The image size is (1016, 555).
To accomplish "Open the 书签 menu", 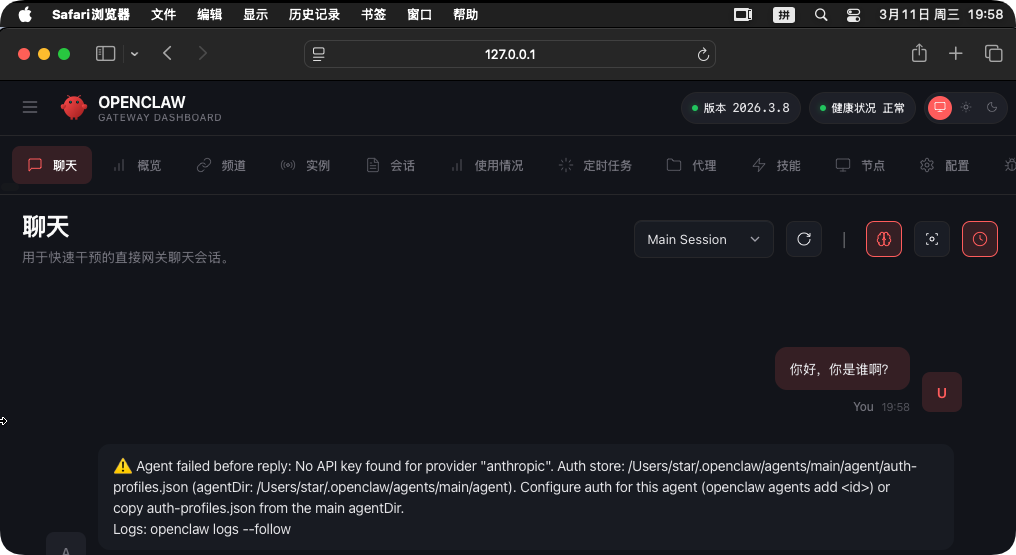I will click(x=373, y=14).
